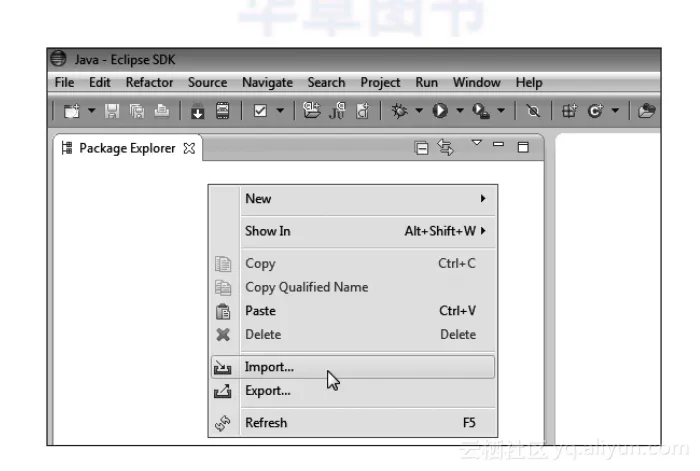Open the dropdown next to checkmark icon
Image resolution: width=700 pixels, height=471 pixels.
coord(280,110)
